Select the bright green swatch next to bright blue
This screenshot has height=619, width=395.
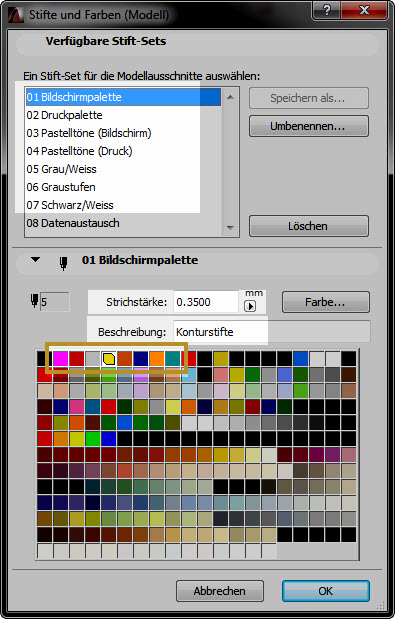coord(93,439)
